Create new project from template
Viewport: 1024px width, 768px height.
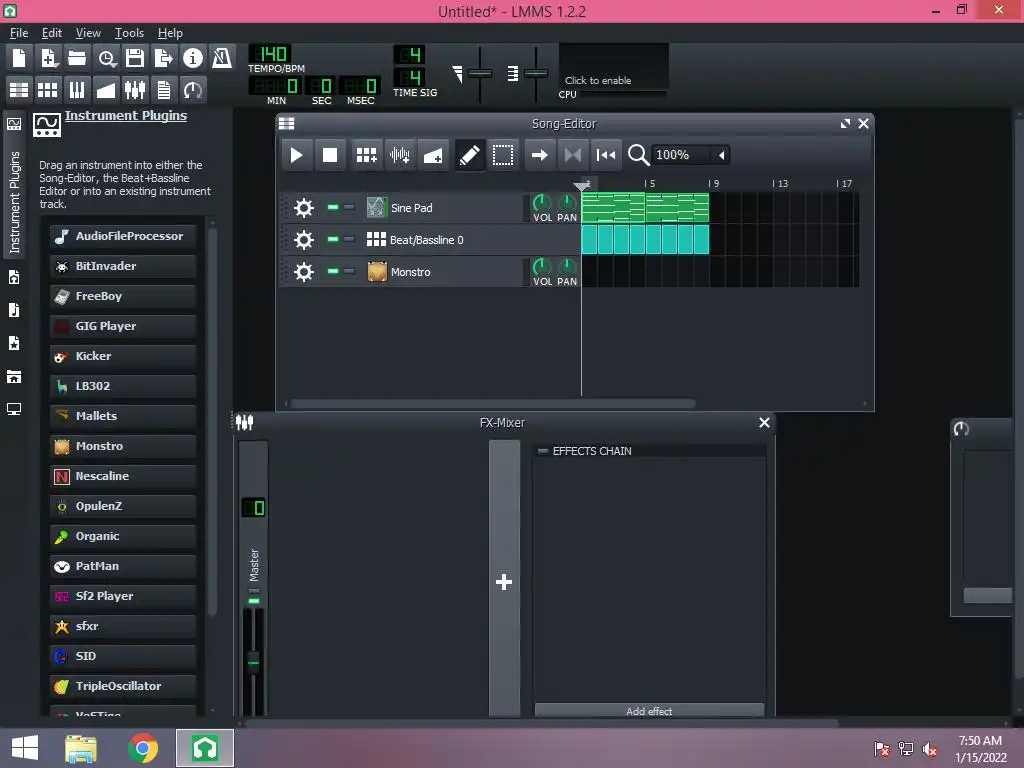pos(48,58)
